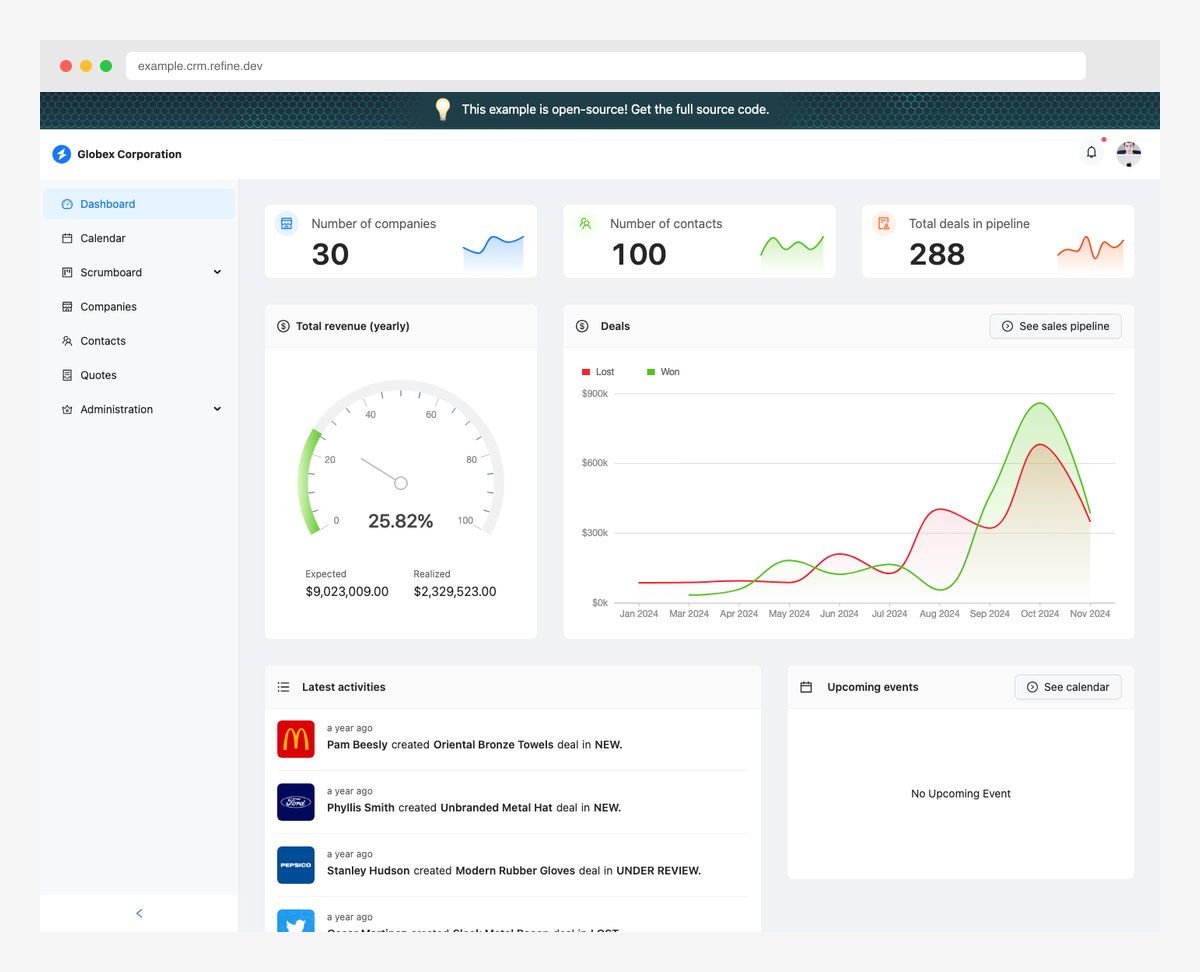Toggle the Lost series in the Deals legend
This screenshot has height=972, width=1200.
(x=598, y=371)
